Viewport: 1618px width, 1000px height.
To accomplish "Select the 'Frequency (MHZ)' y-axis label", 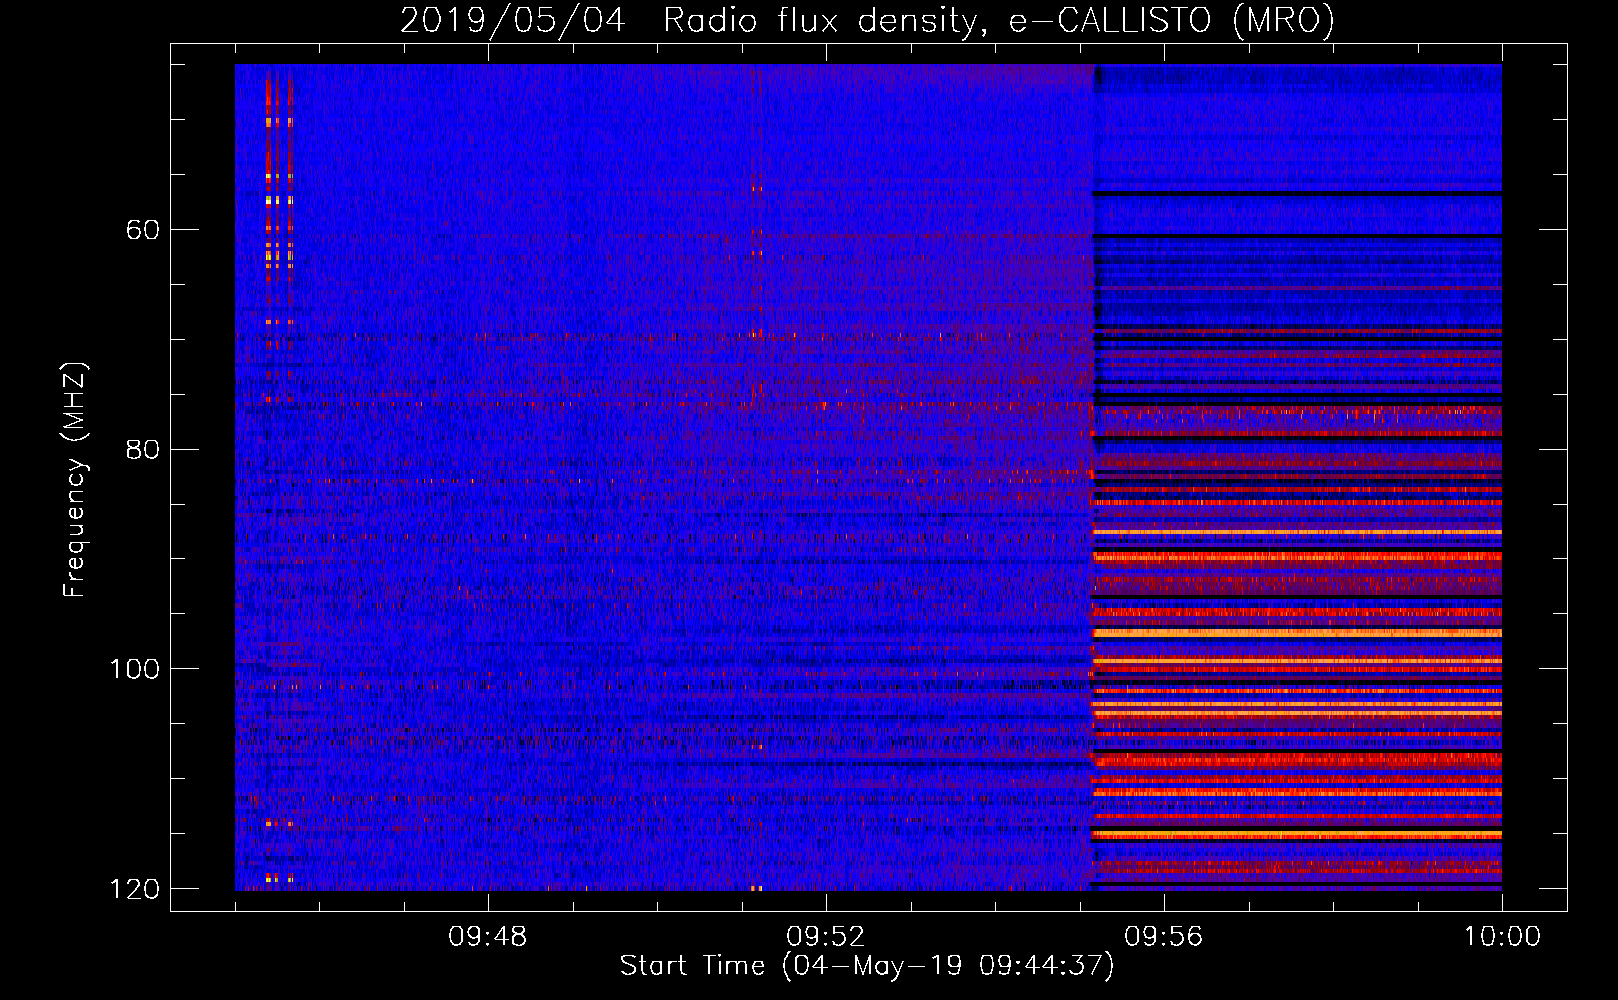I will pyautogui.click(x=75, y=479).
